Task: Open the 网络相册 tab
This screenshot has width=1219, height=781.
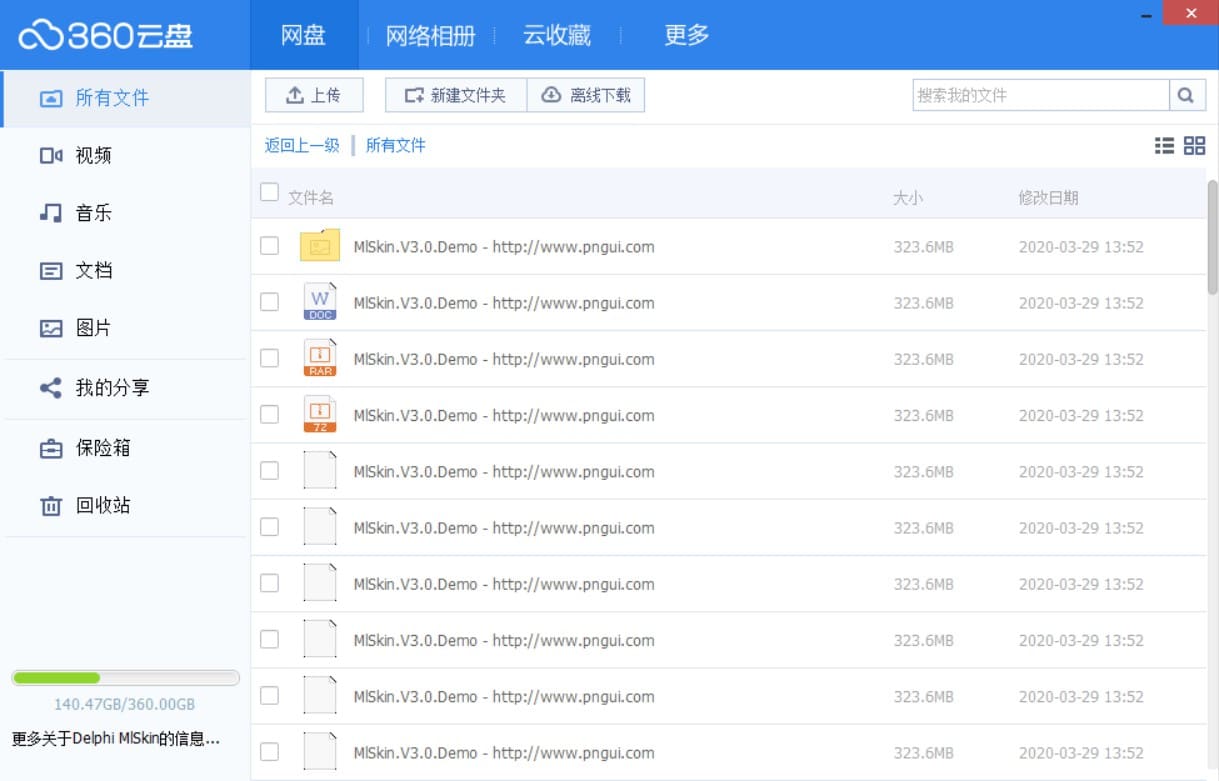Action: 430,35
